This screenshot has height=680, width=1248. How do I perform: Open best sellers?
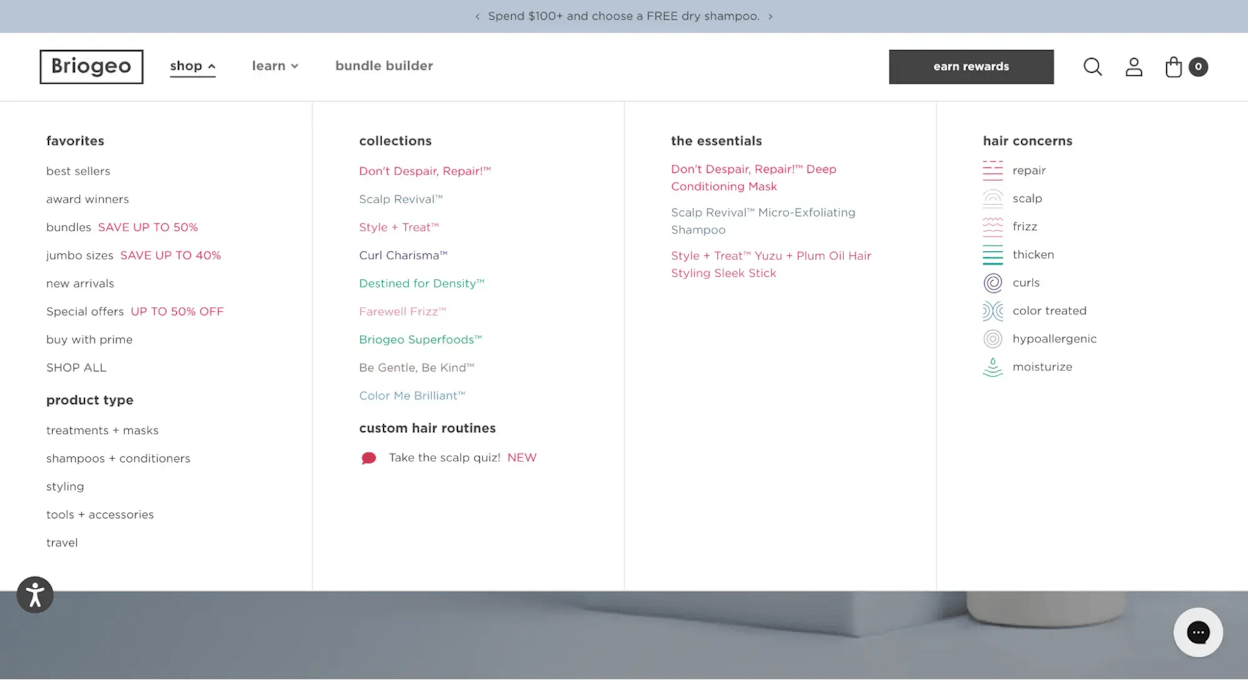point(78,171)
